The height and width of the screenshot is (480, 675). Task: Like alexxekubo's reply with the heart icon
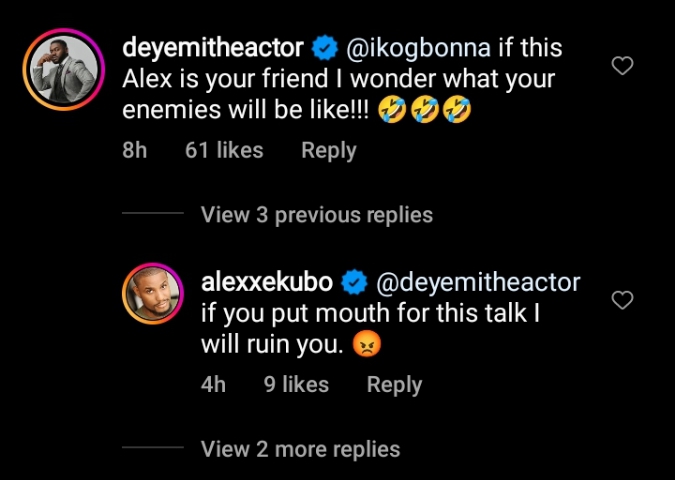click(x=622, y=300)
